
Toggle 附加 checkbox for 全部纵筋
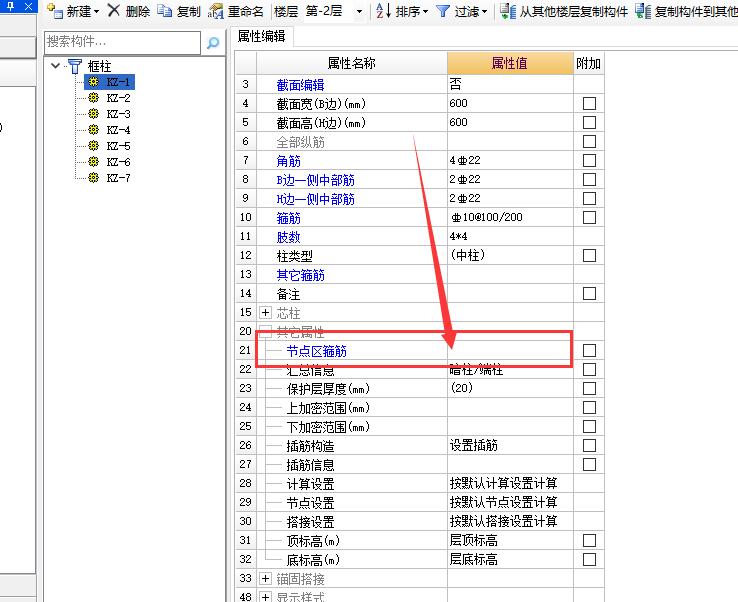589,141
